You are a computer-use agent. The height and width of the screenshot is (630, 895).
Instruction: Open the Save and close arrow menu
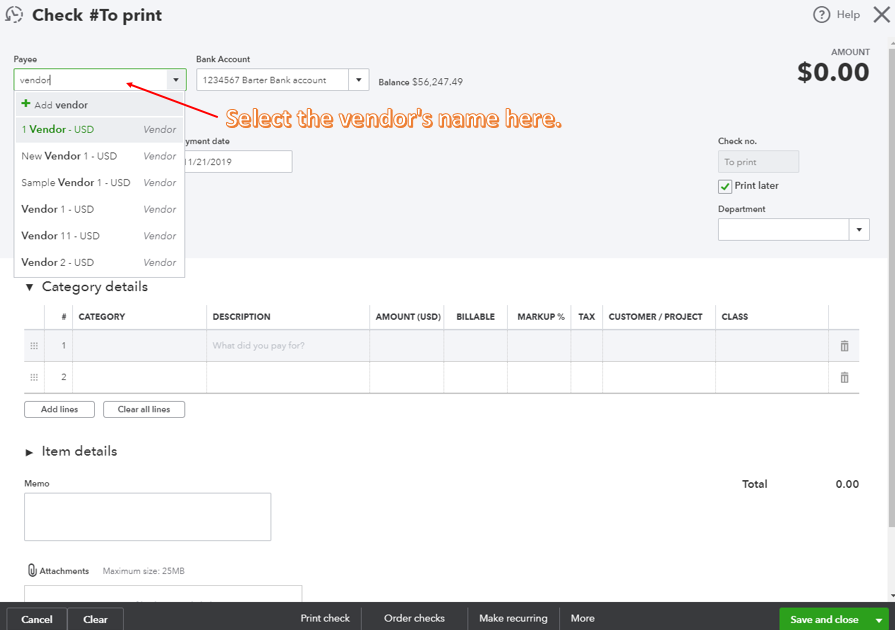[x=879, y=620]
